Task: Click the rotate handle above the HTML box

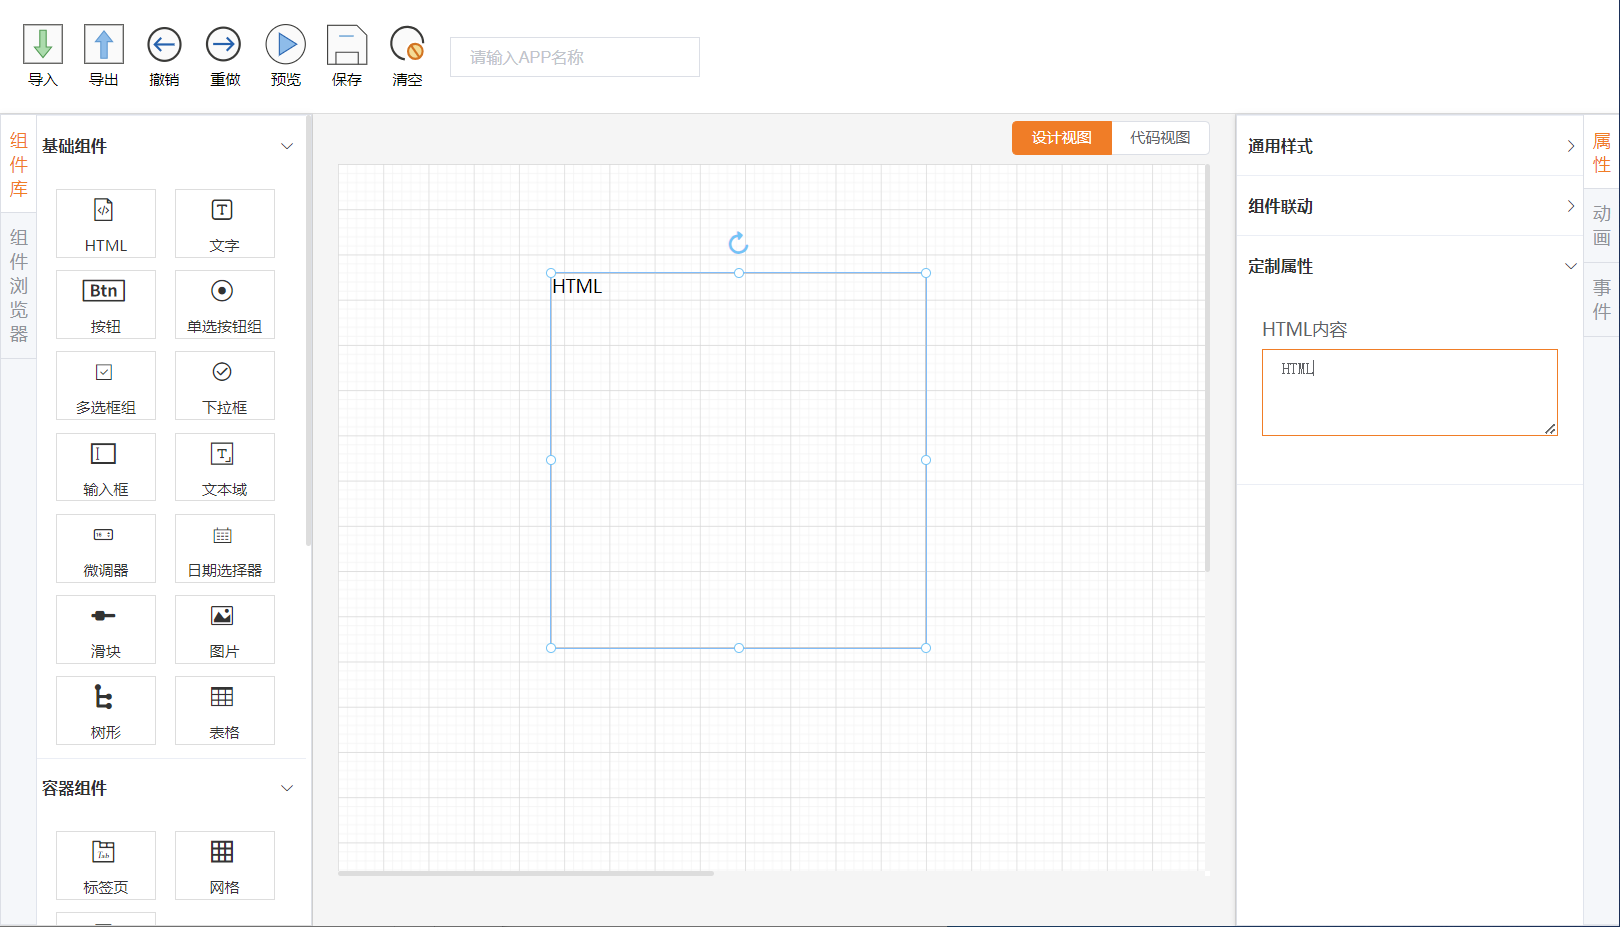Action: (x=738, y=243)
